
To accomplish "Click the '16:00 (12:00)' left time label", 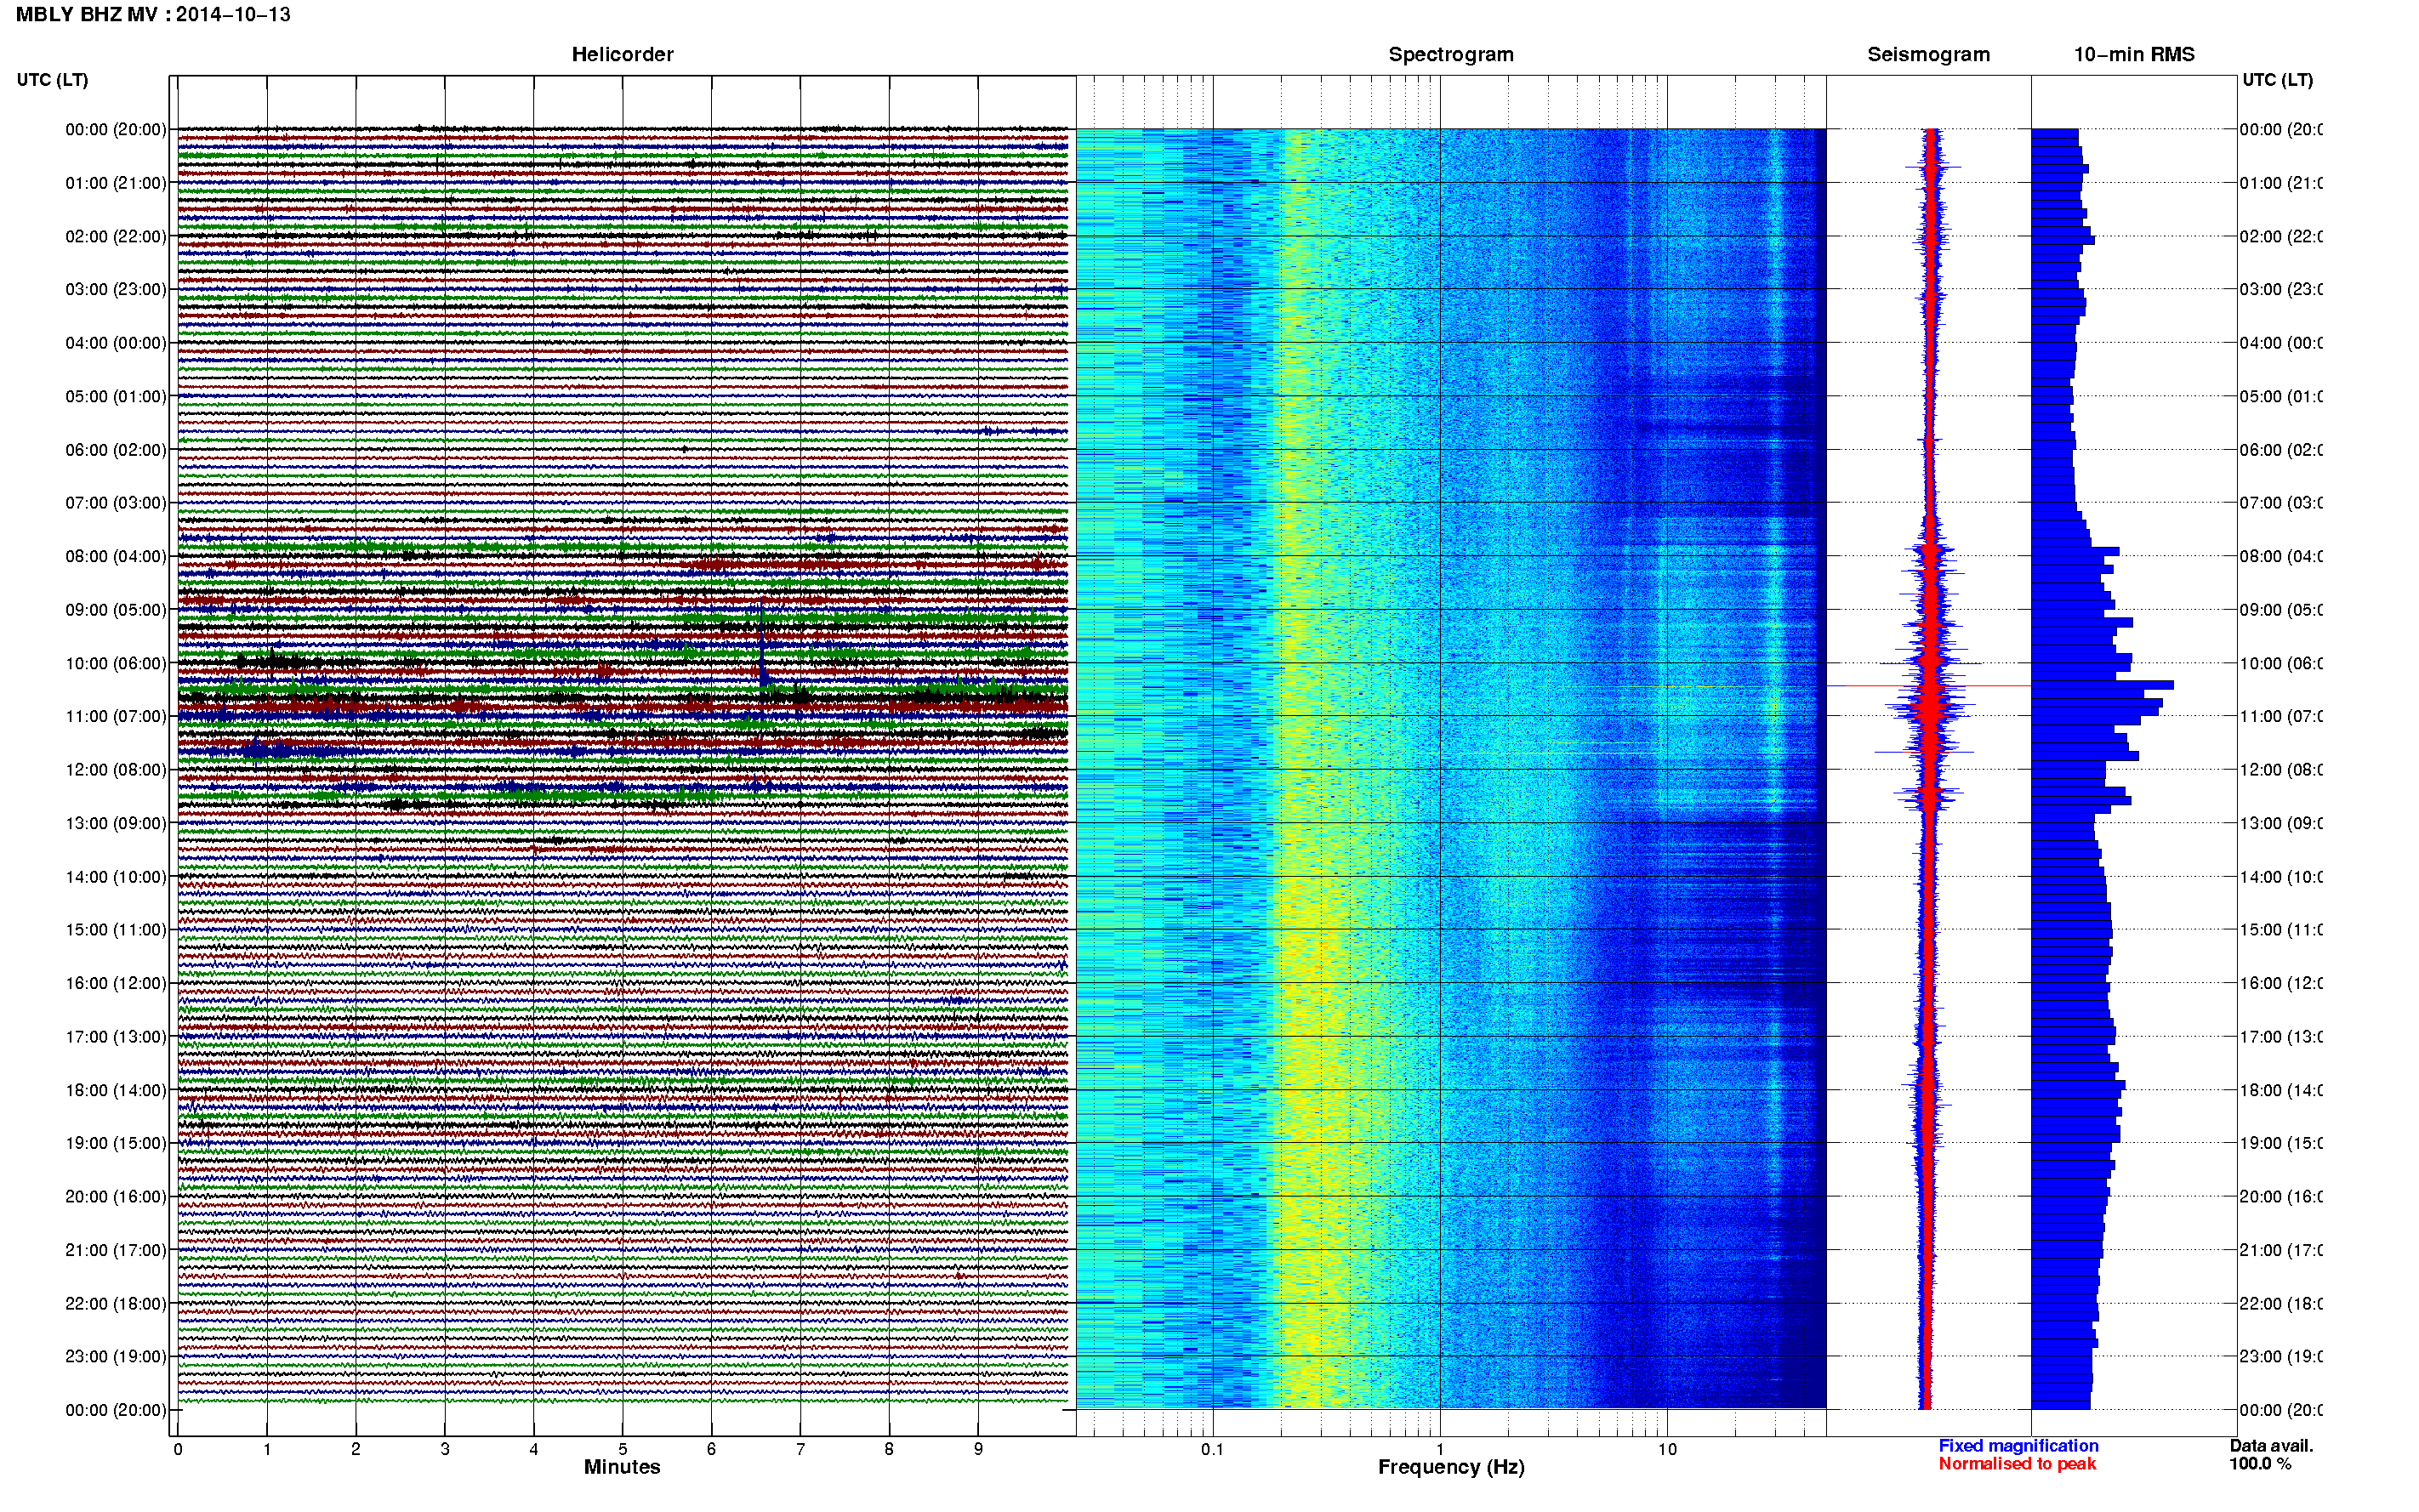I will pos(116,983).
